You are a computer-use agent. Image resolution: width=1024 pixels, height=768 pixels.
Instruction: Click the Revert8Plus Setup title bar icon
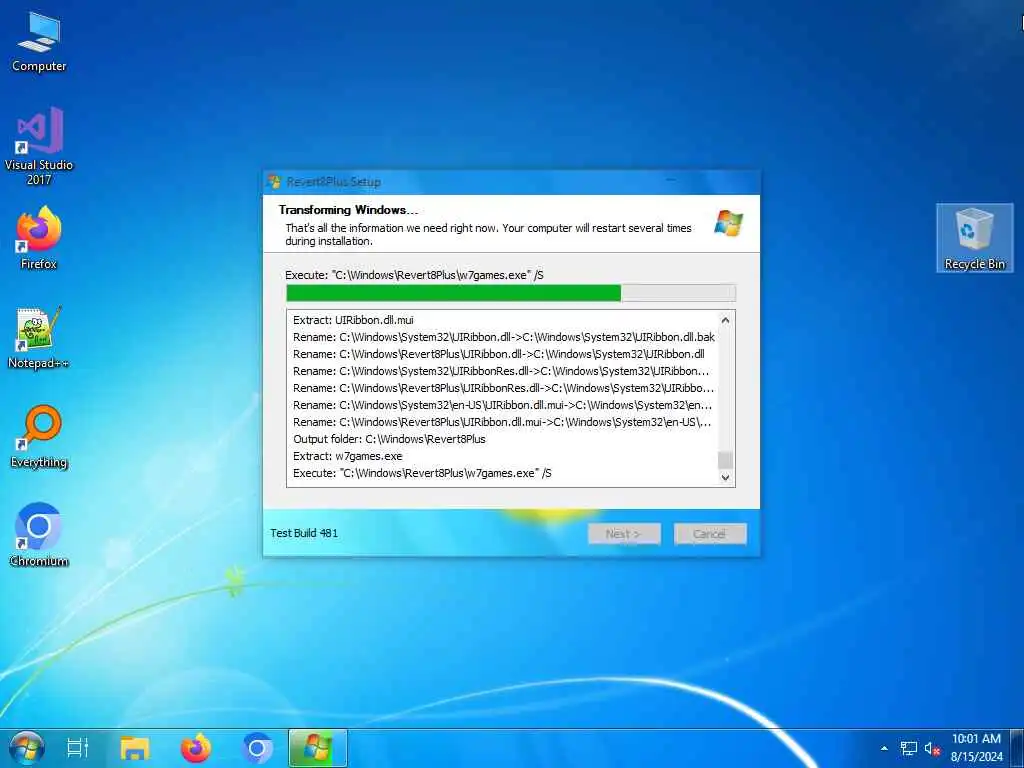click(x=274, y=182)
